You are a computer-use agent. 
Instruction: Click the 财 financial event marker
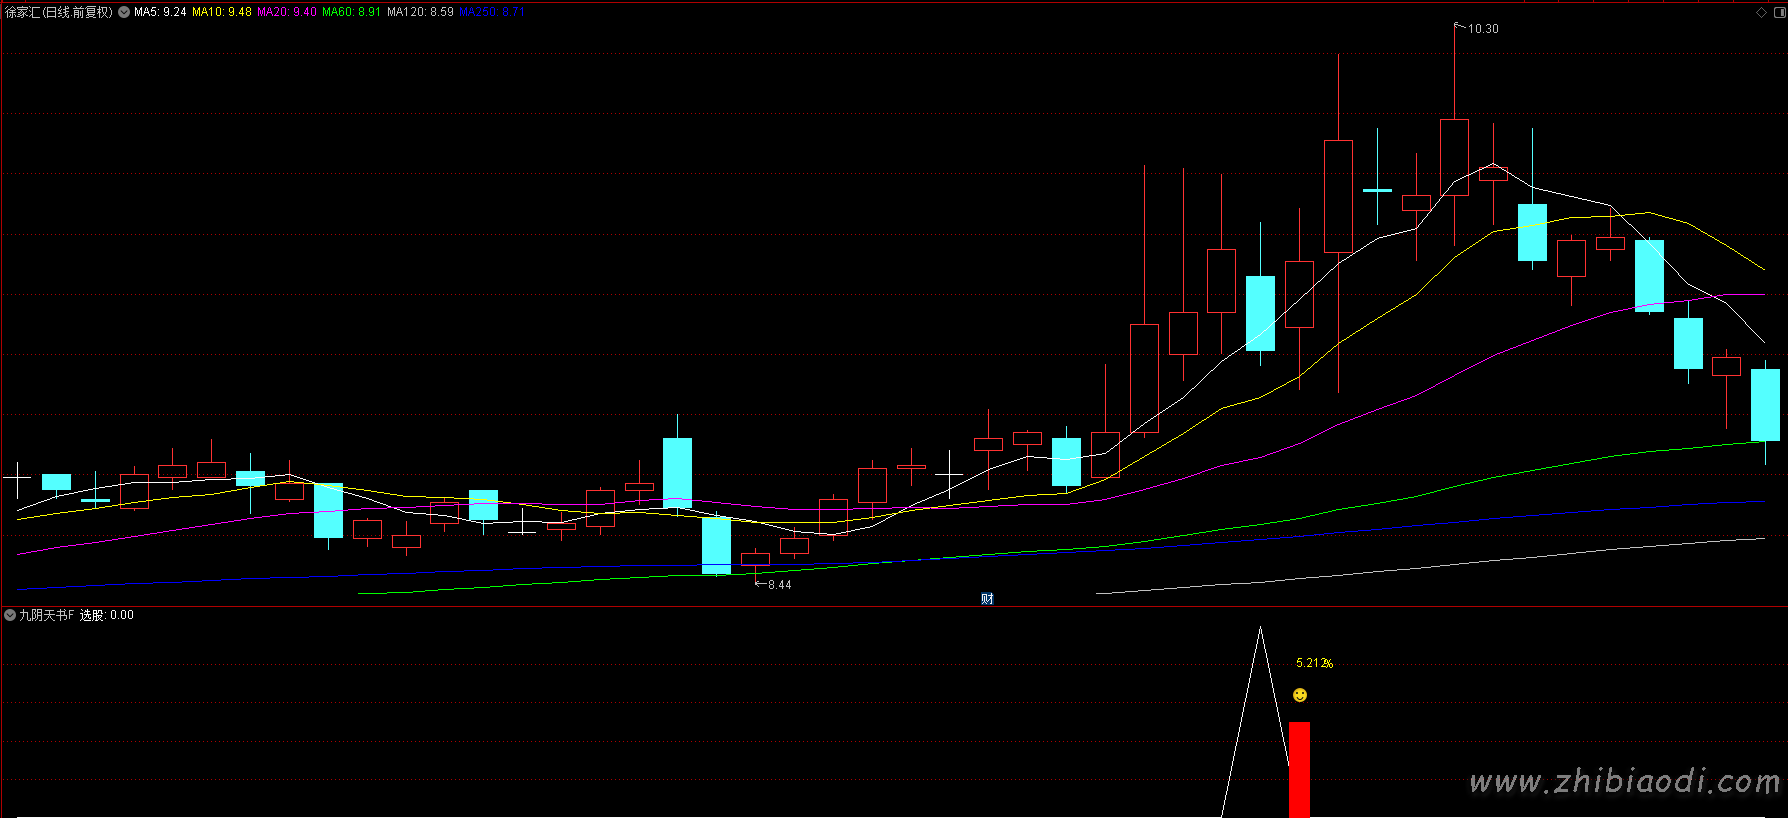pyautogui.click(x=987, y=599)
